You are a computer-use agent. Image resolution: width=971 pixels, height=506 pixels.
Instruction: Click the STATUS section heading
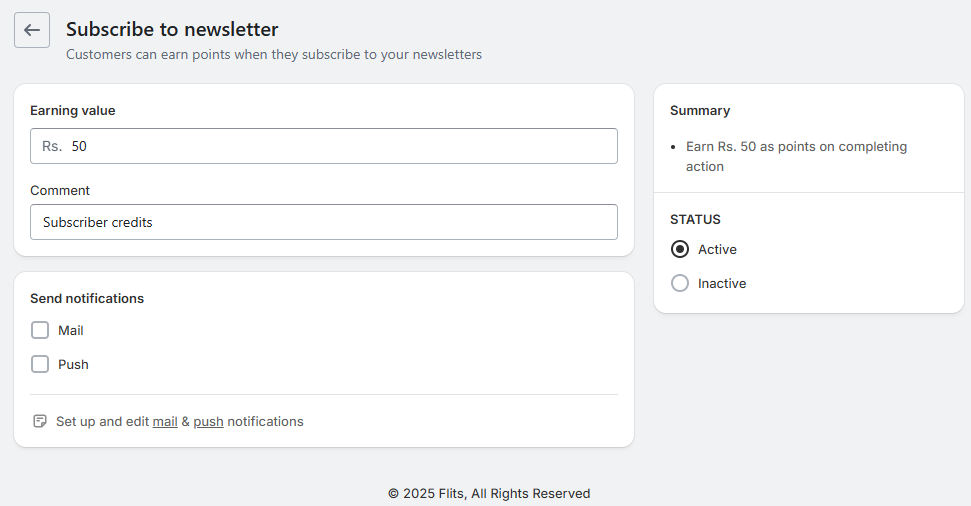(x=695, y=219)
